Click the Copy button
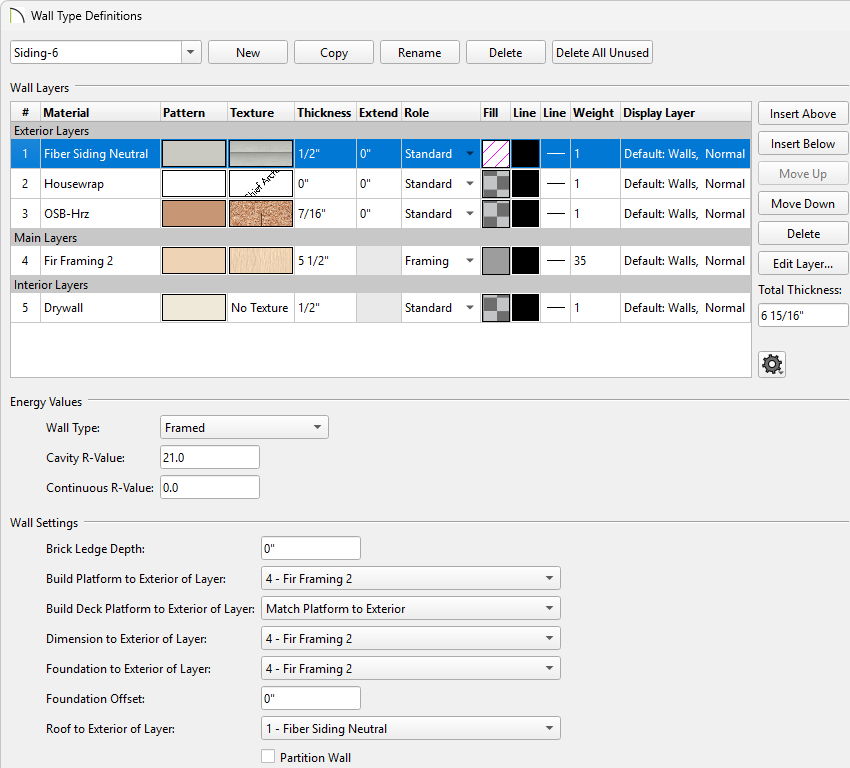Viewport: 850px width, 768px height. [333, 53]
